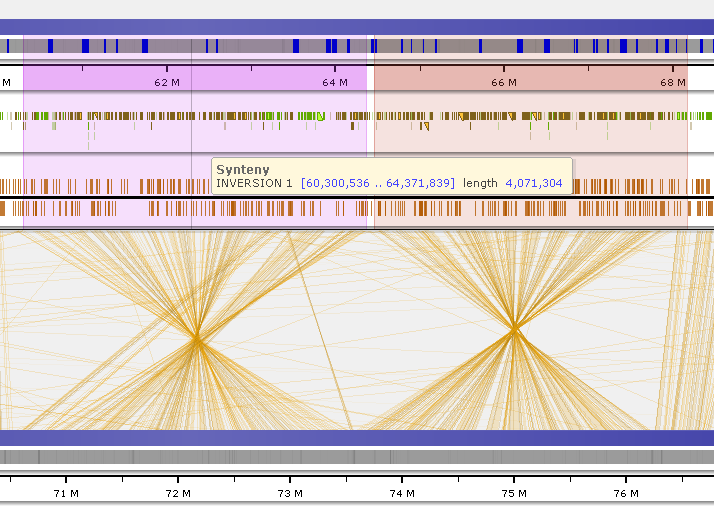Click the 73 M label on lower ruler

click(x=290, y=493)
